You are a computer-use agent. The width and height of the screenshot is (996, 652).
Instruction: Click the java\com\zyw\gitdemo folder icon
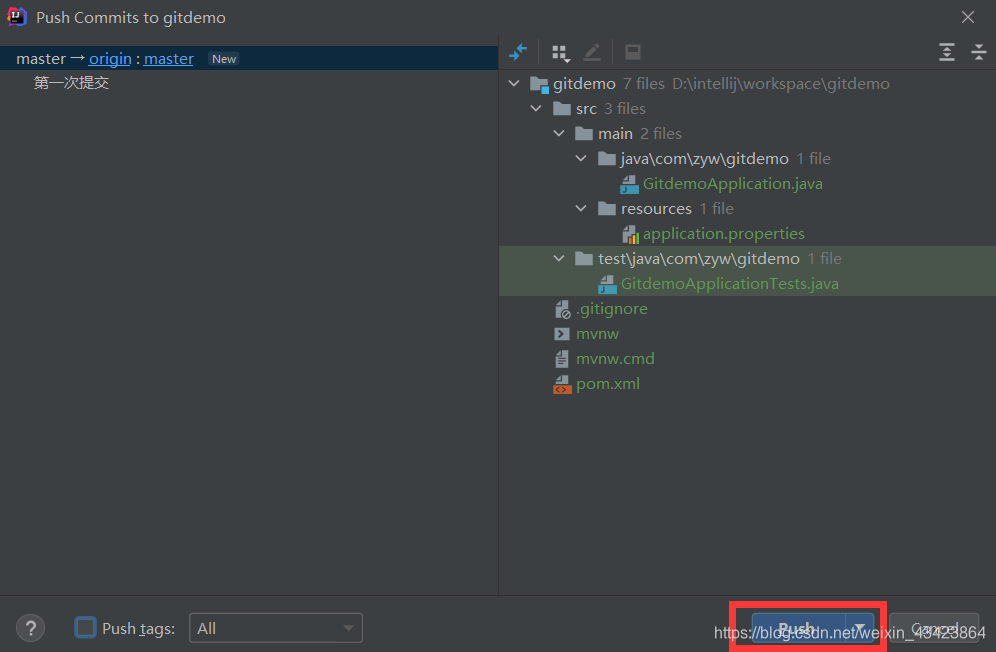(x=607, y=158)
